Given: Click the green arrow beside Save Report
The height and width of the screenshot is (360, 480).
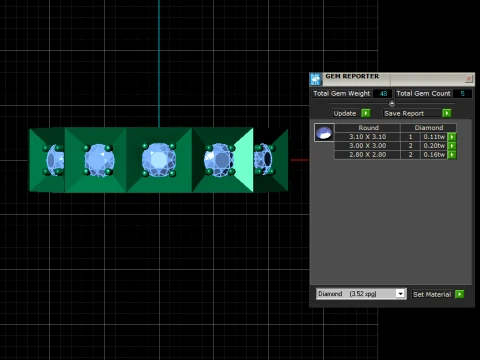Looking at the screenshot, I should (446, 113).
